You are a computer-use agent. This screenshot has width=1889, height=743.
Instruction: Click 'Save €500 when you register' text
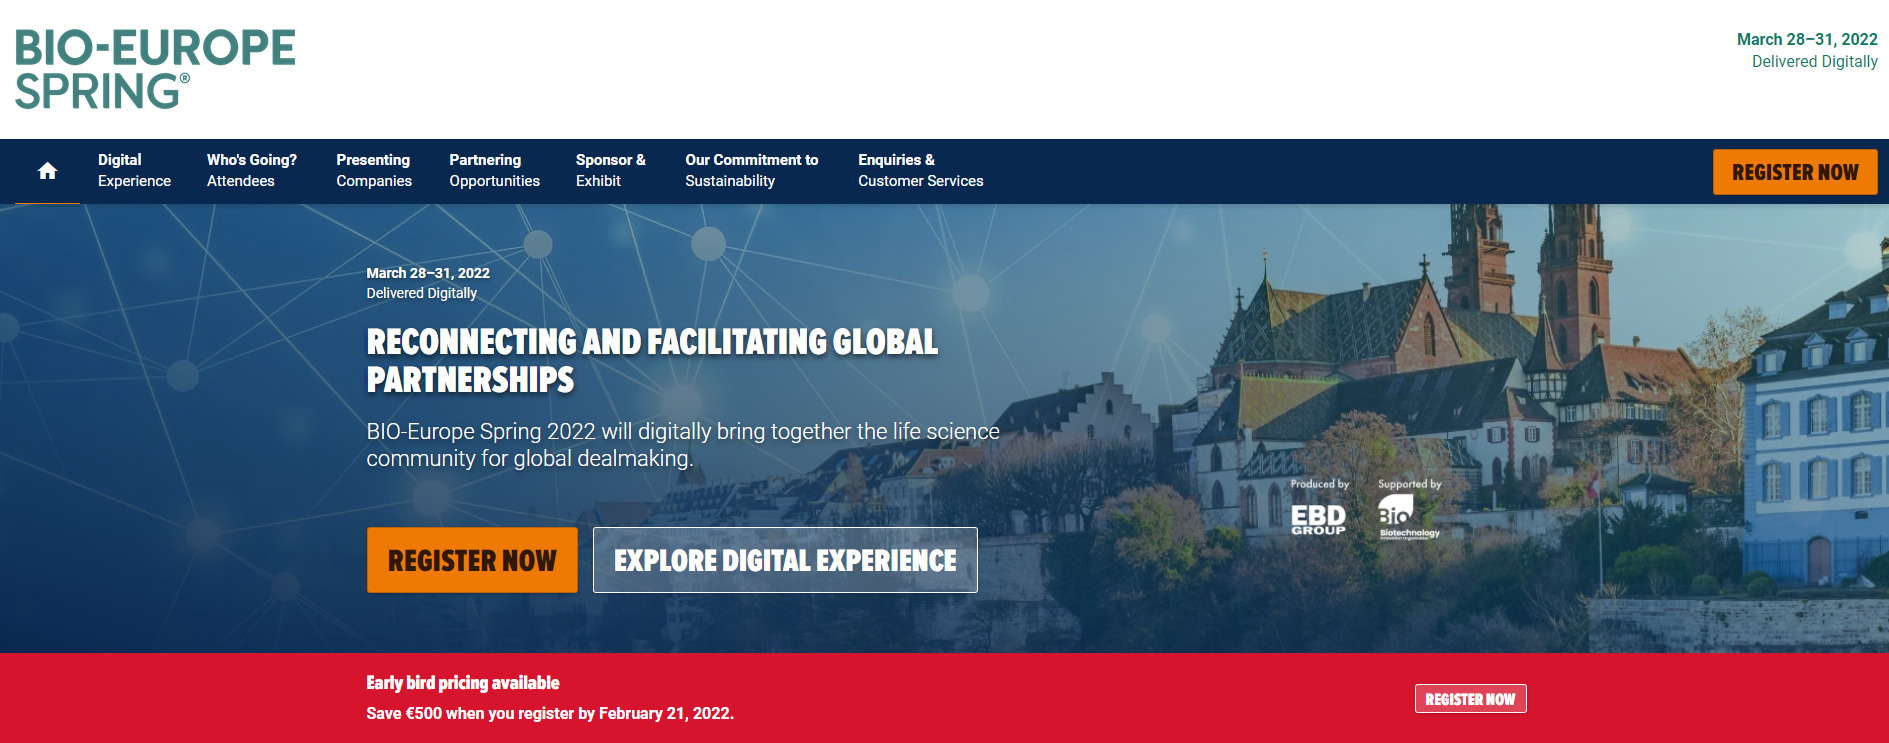click(550, 713)
